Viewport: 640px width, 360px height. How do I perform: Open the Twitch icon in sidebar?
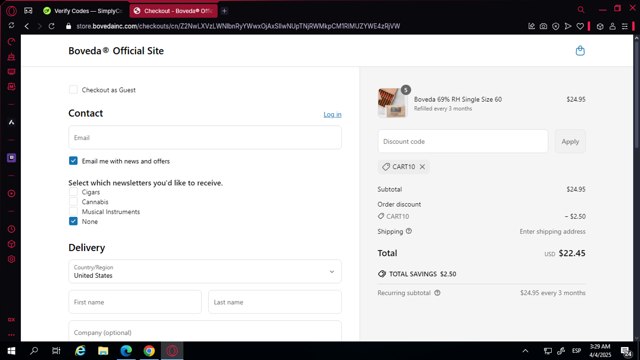tap(11, 72)
